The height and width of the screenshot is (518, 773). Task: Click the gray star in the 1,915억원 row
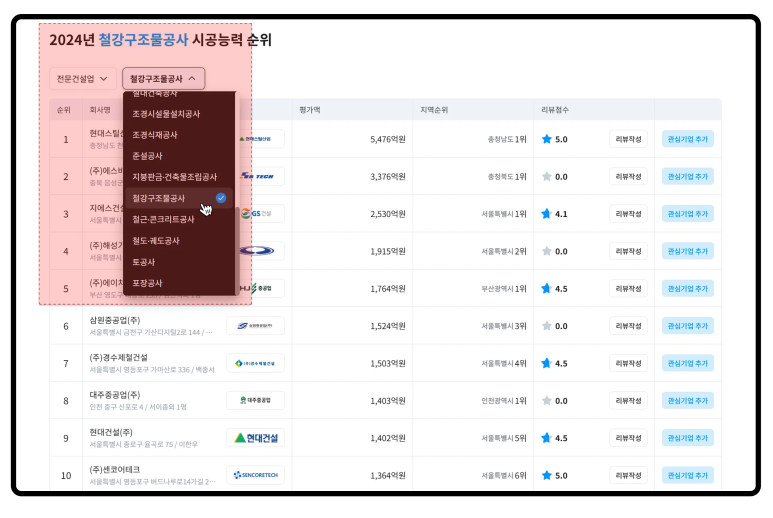tap(546, 251)
